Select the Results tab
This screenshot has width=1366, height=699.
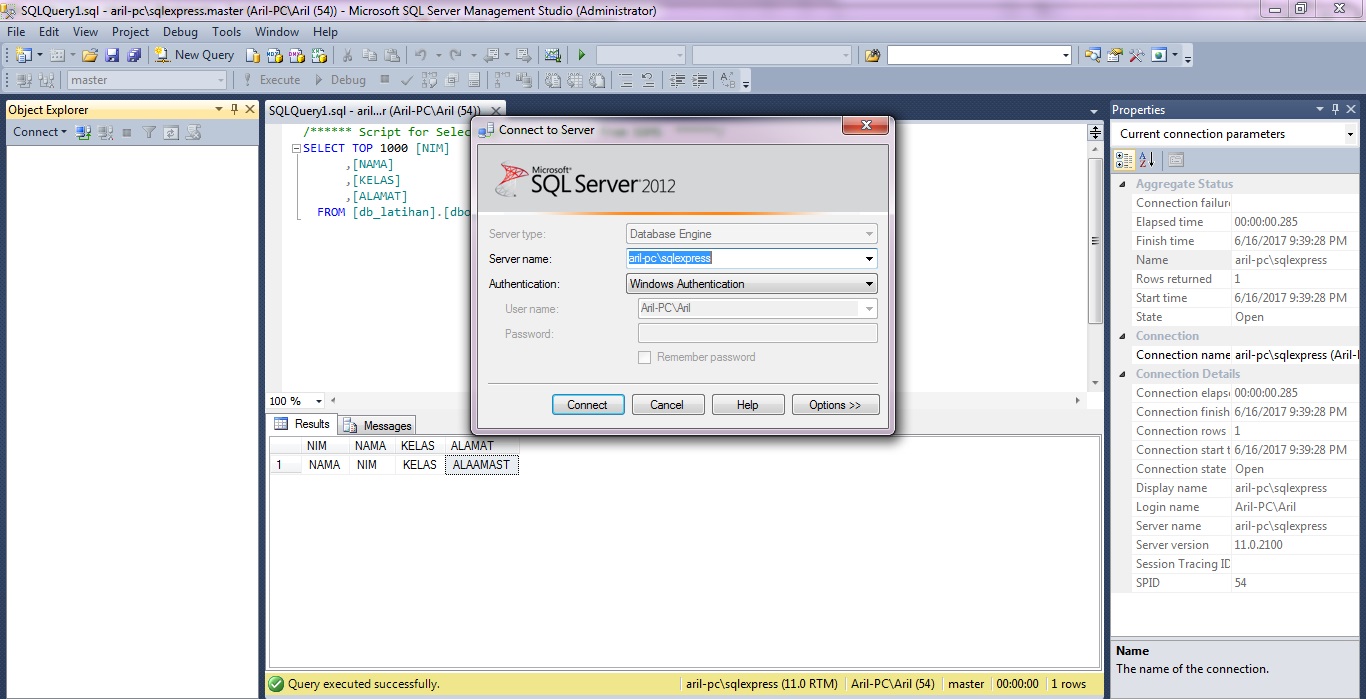(302, 424)
